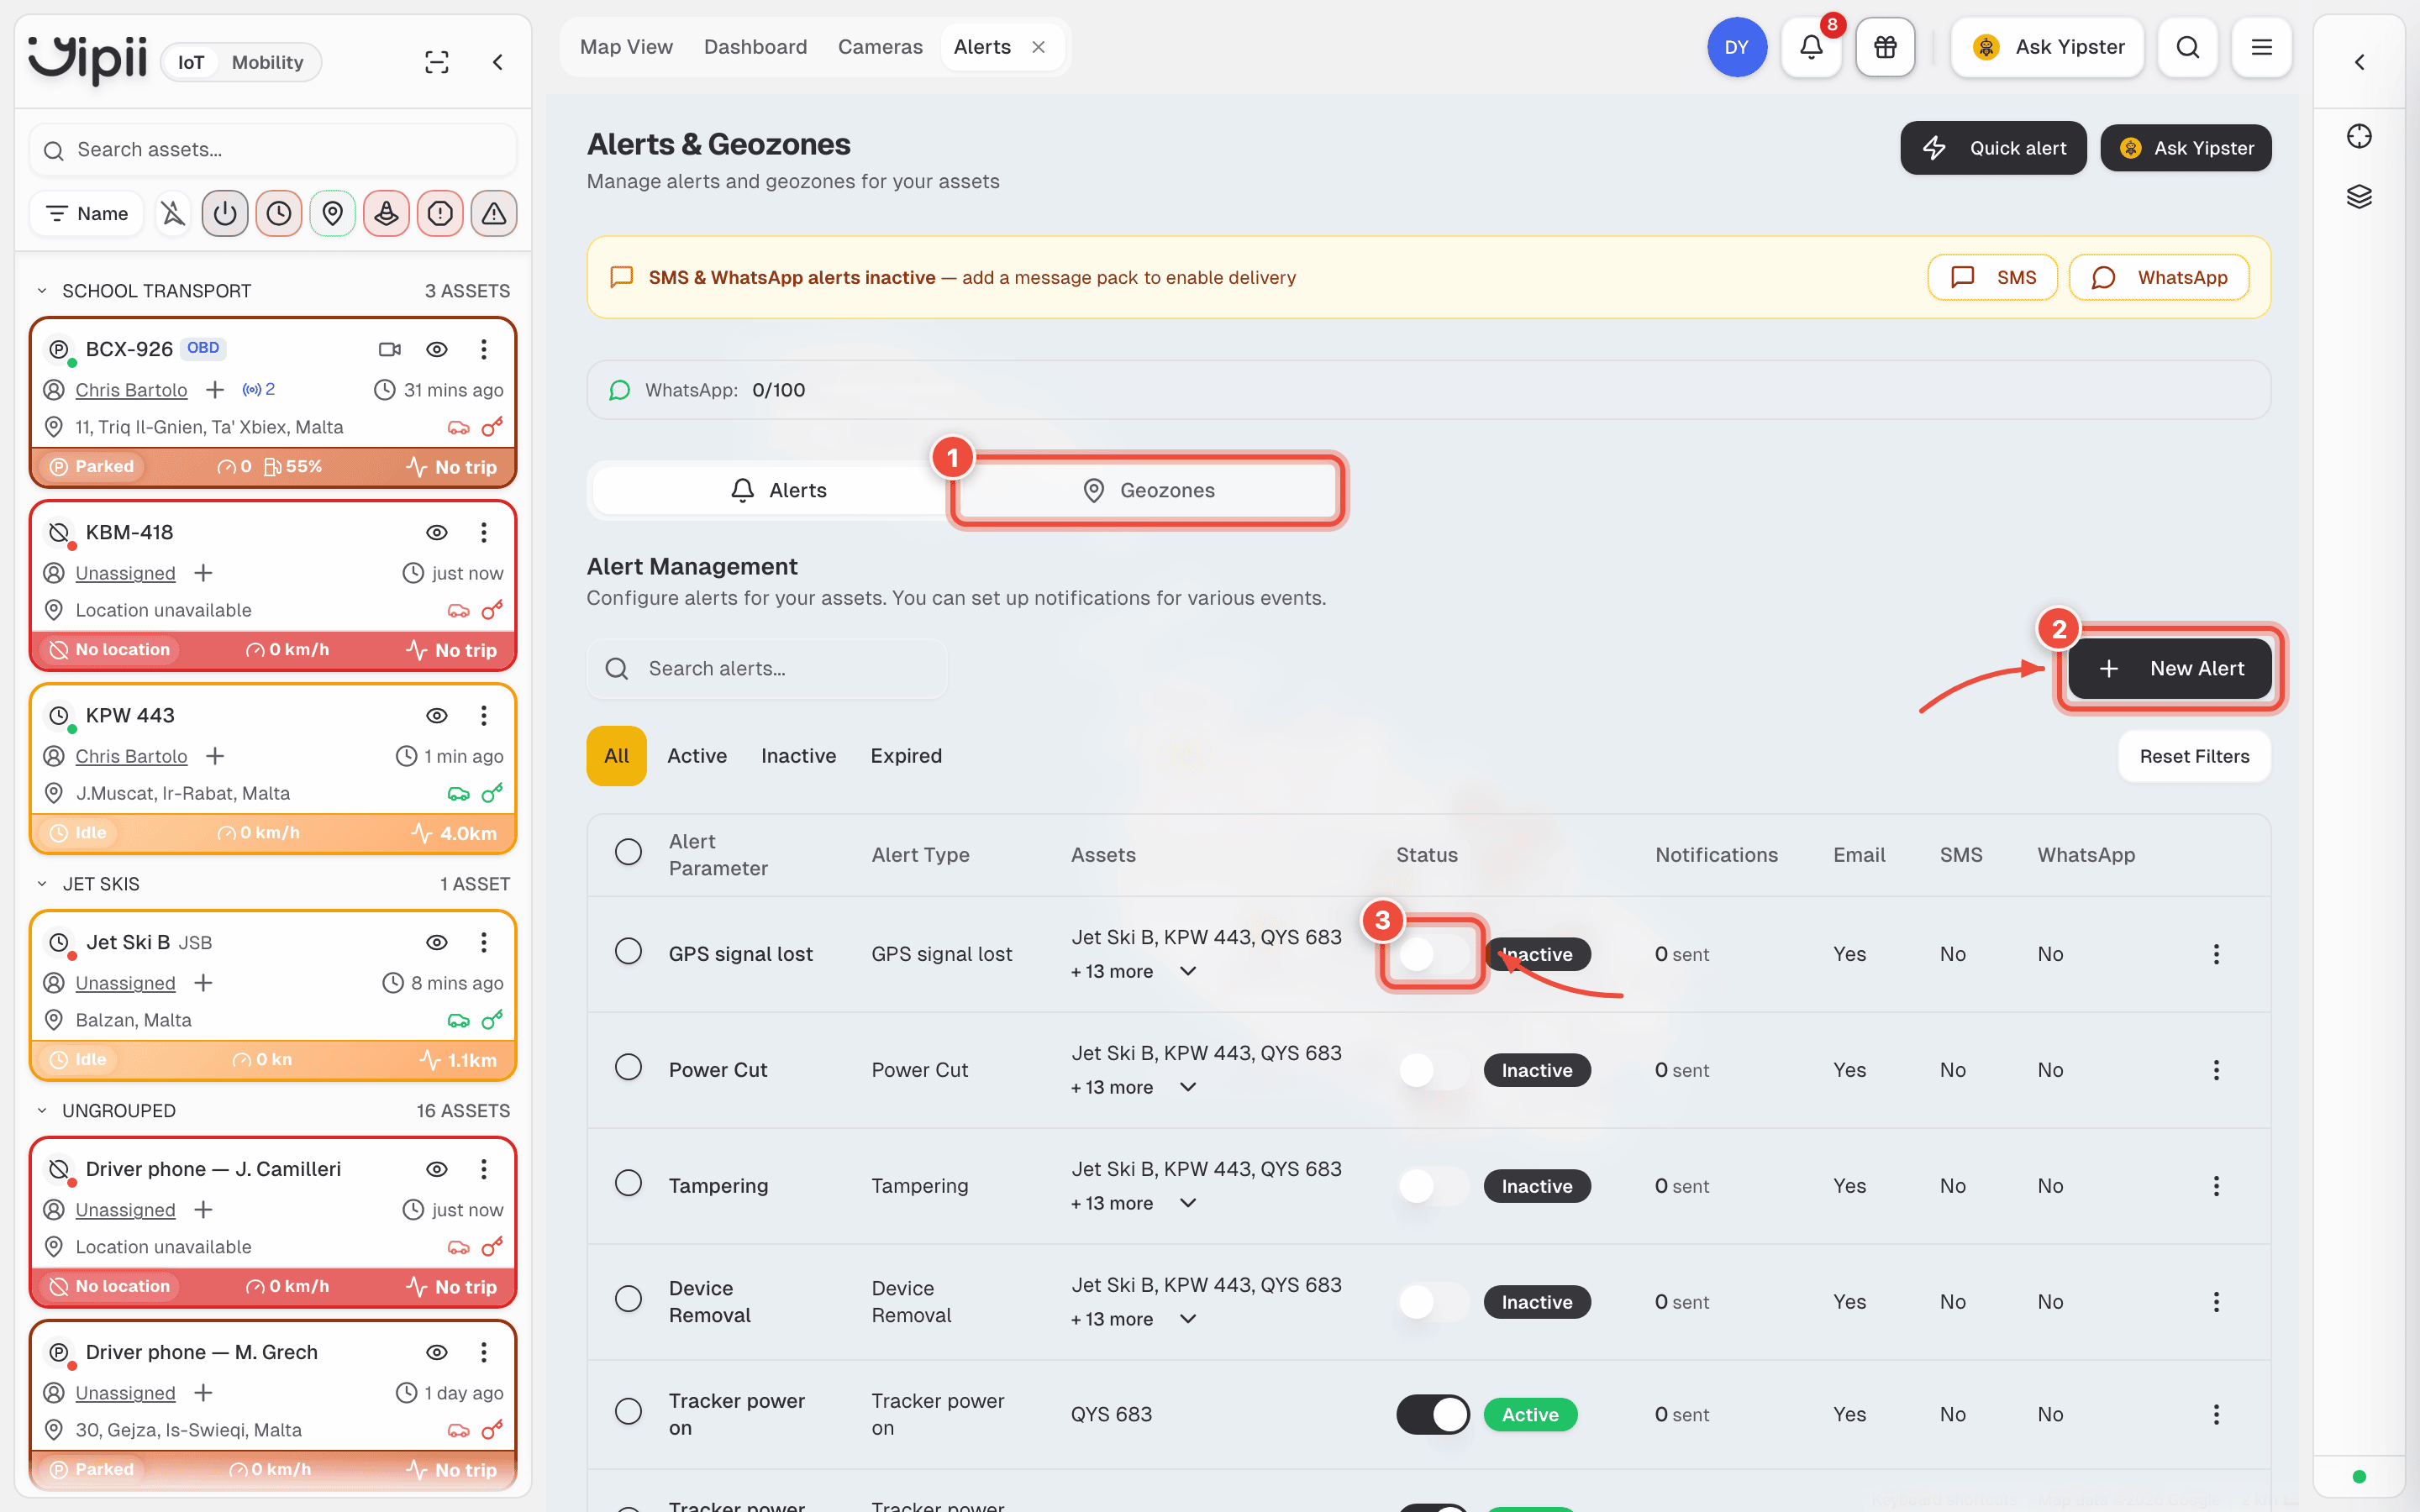This screenshot has width=2420, height=1512.
Task: Filter alerts by Active
Action: 697,756
